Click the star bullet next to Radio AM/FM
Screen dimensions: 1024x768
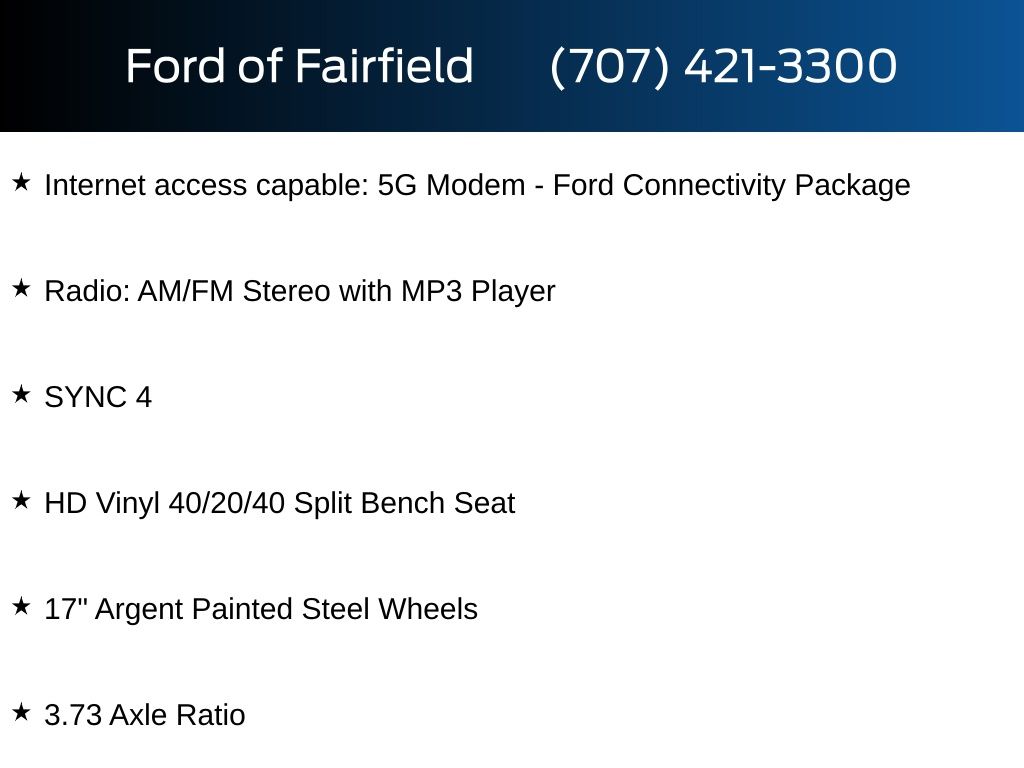[21, 289]
